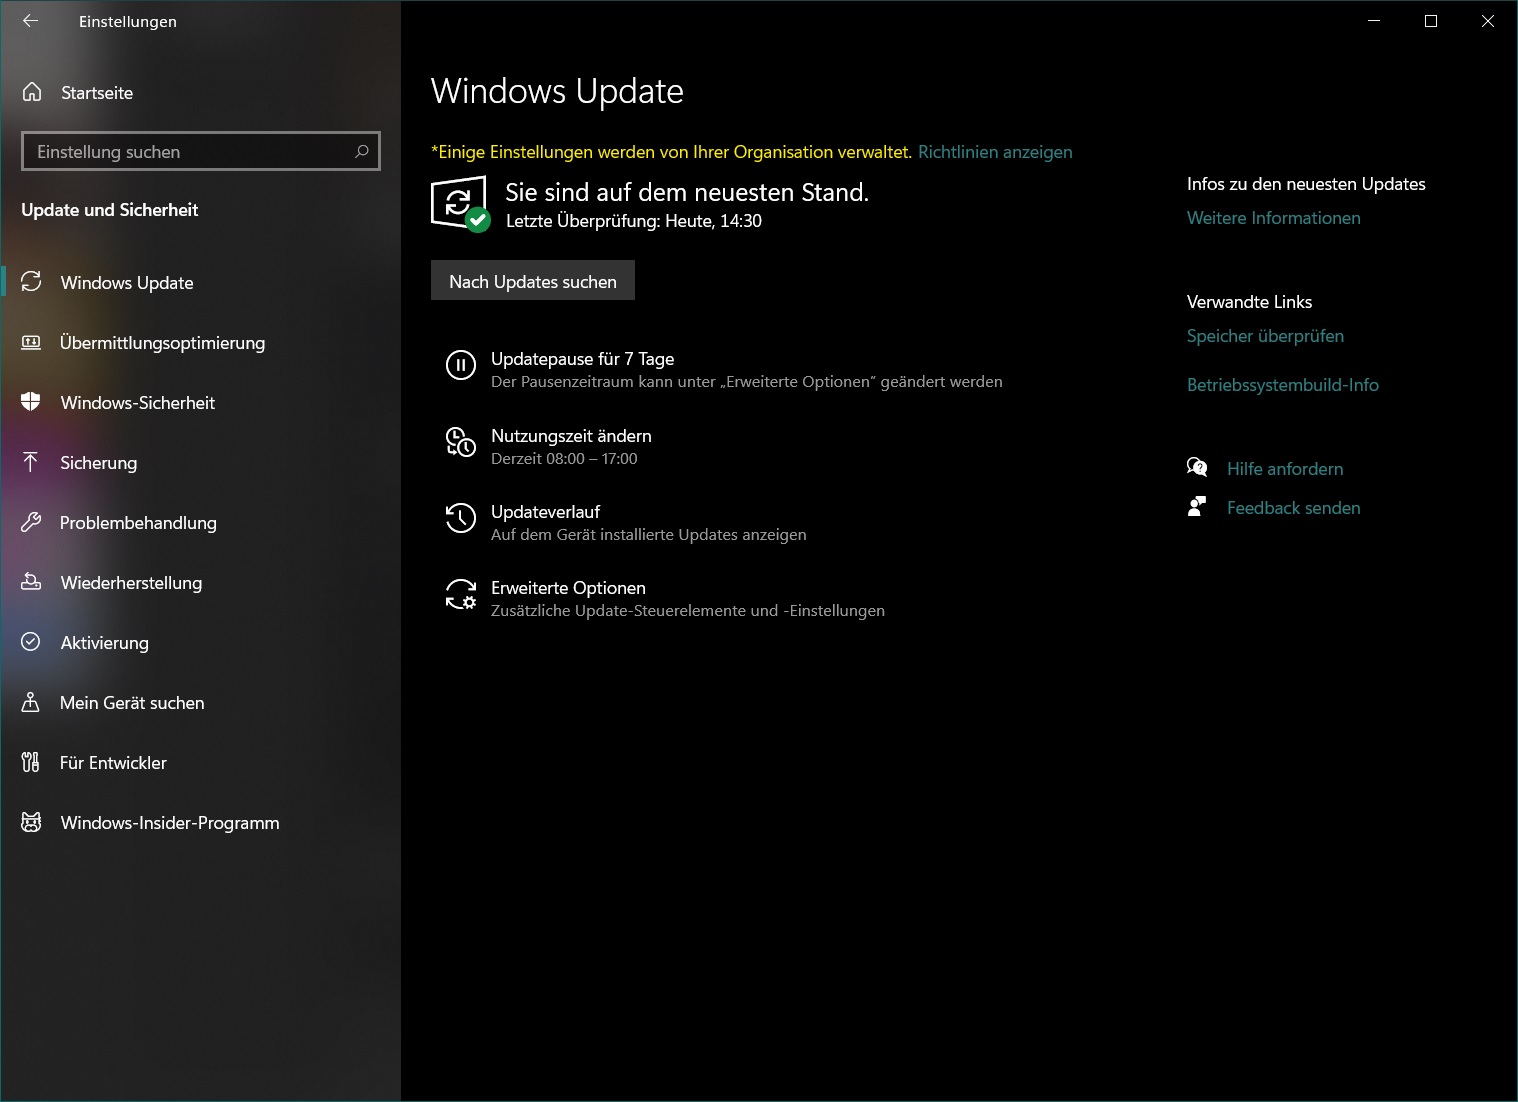This screenshot has width=1518, height=1102.
Task: Click the gear-sync icon for Erweiterte Optionen
Action: (x=460, y=594)
